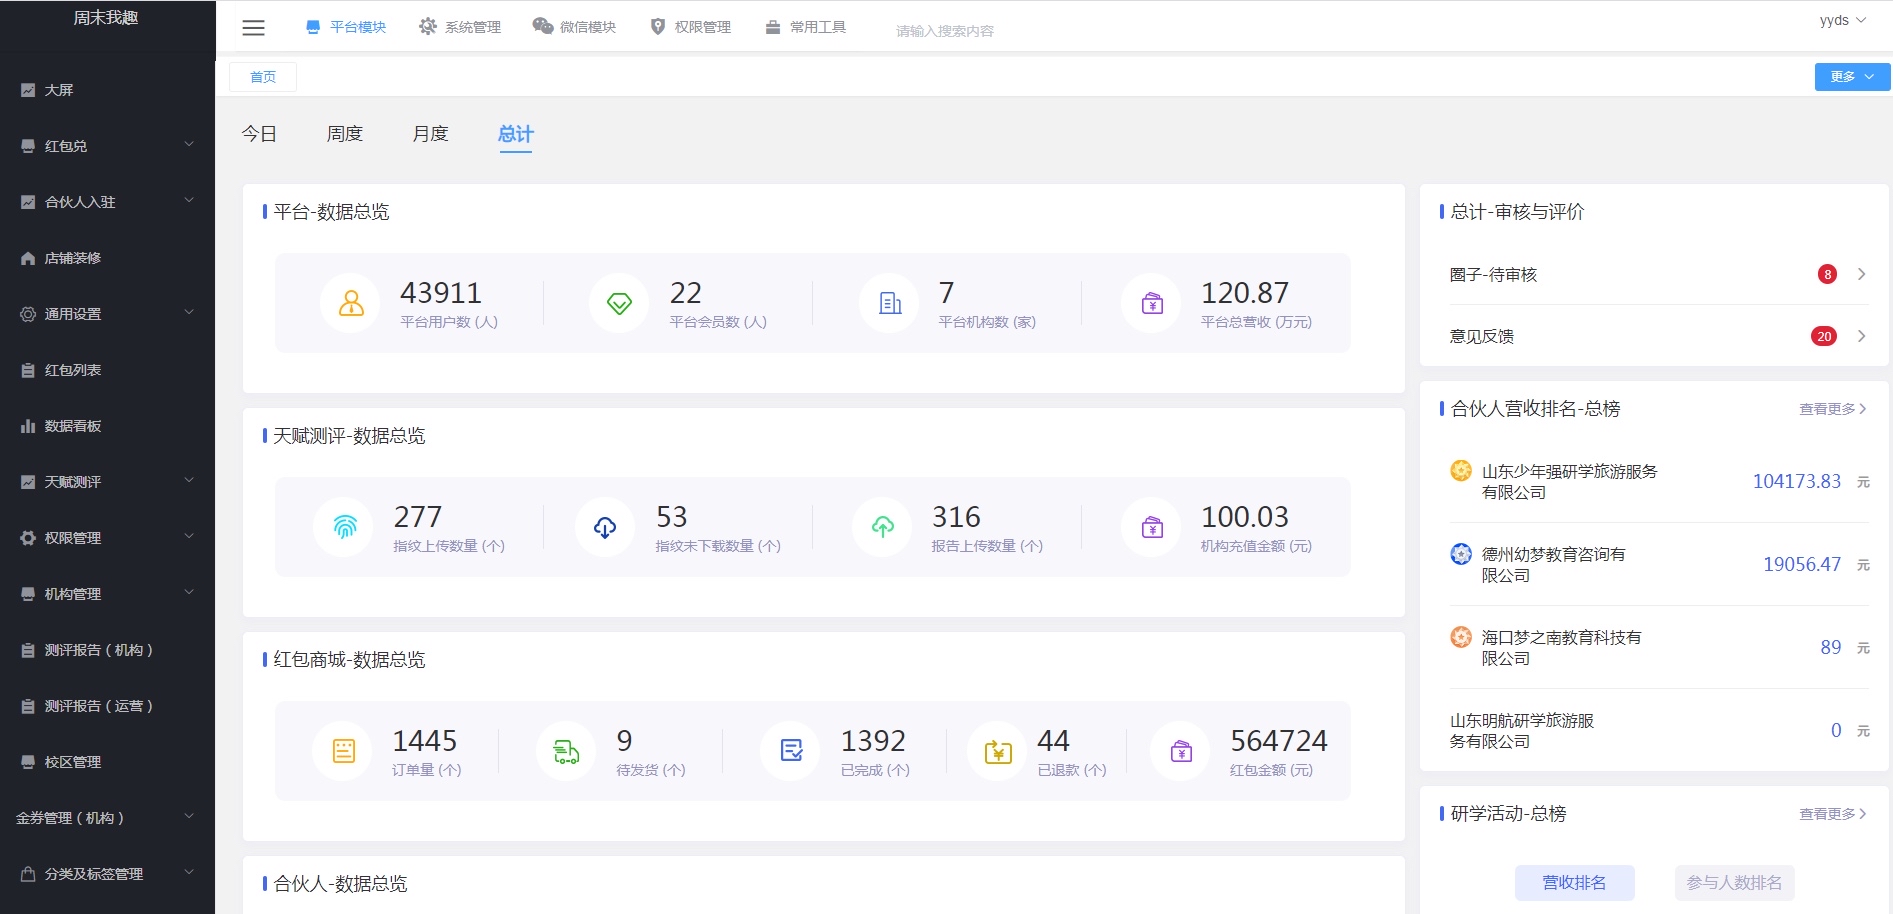Expand the 天赋测评 sidebar menu
Image resolution: width=1893 pixels, height=914 pixels.
pos(107,482)
